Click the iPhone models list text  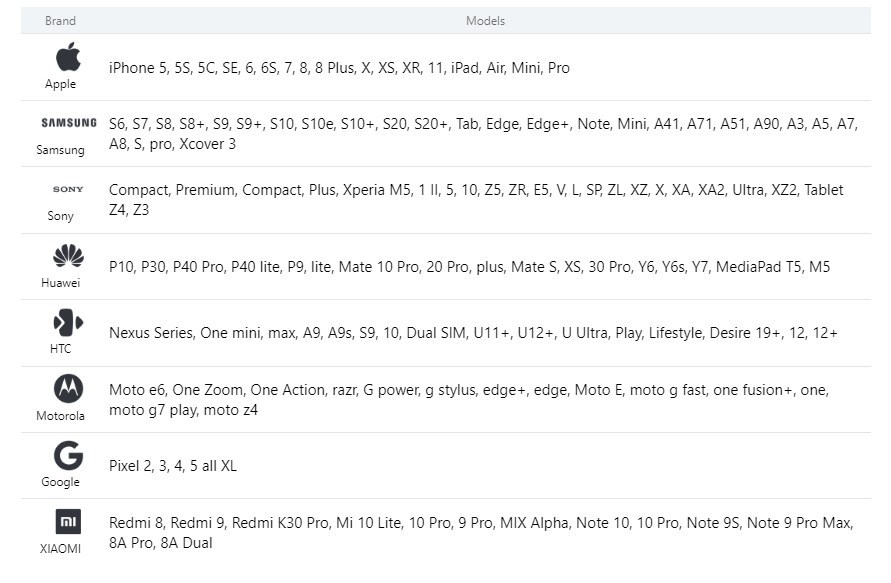click(339, 68)
